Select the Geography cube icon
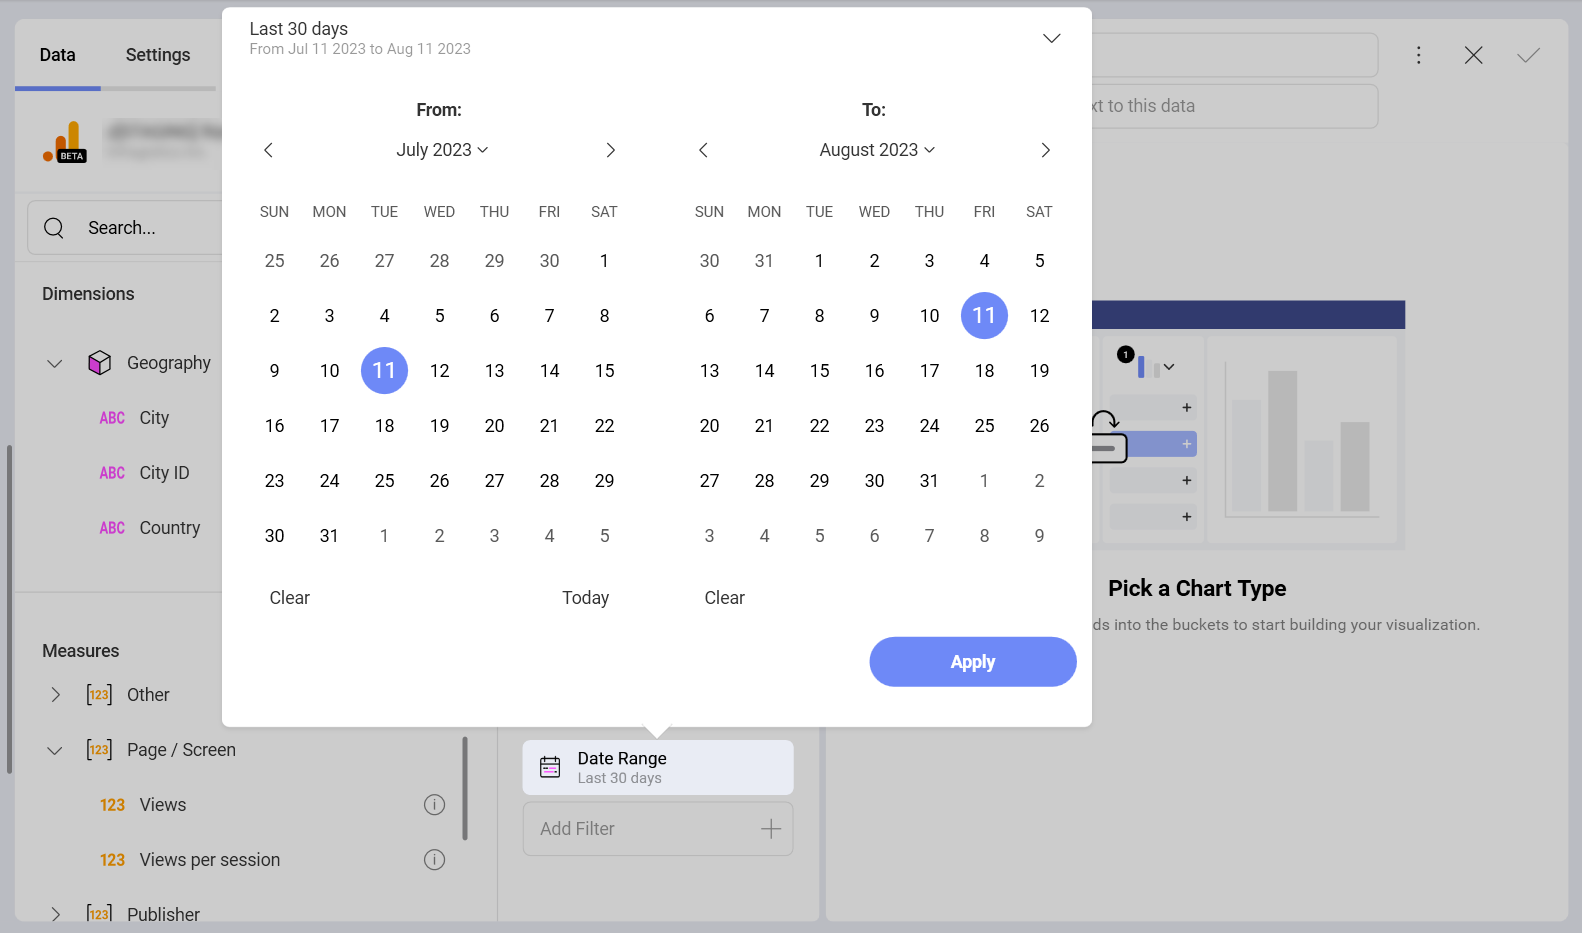 tap(99, 362)
